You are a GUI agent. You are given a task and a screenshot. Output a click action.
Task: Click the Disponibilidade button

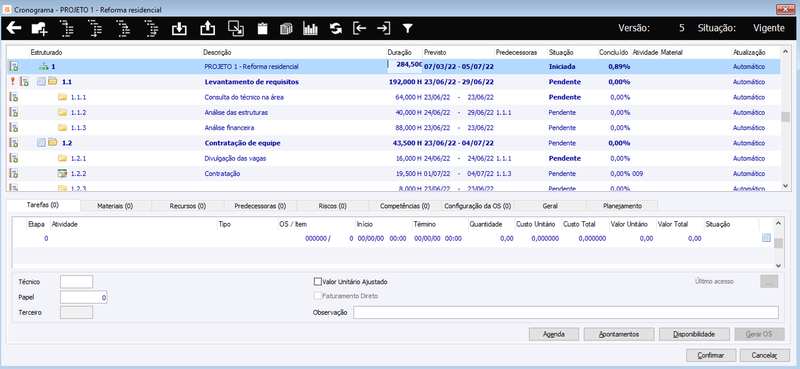pos(694,334)
